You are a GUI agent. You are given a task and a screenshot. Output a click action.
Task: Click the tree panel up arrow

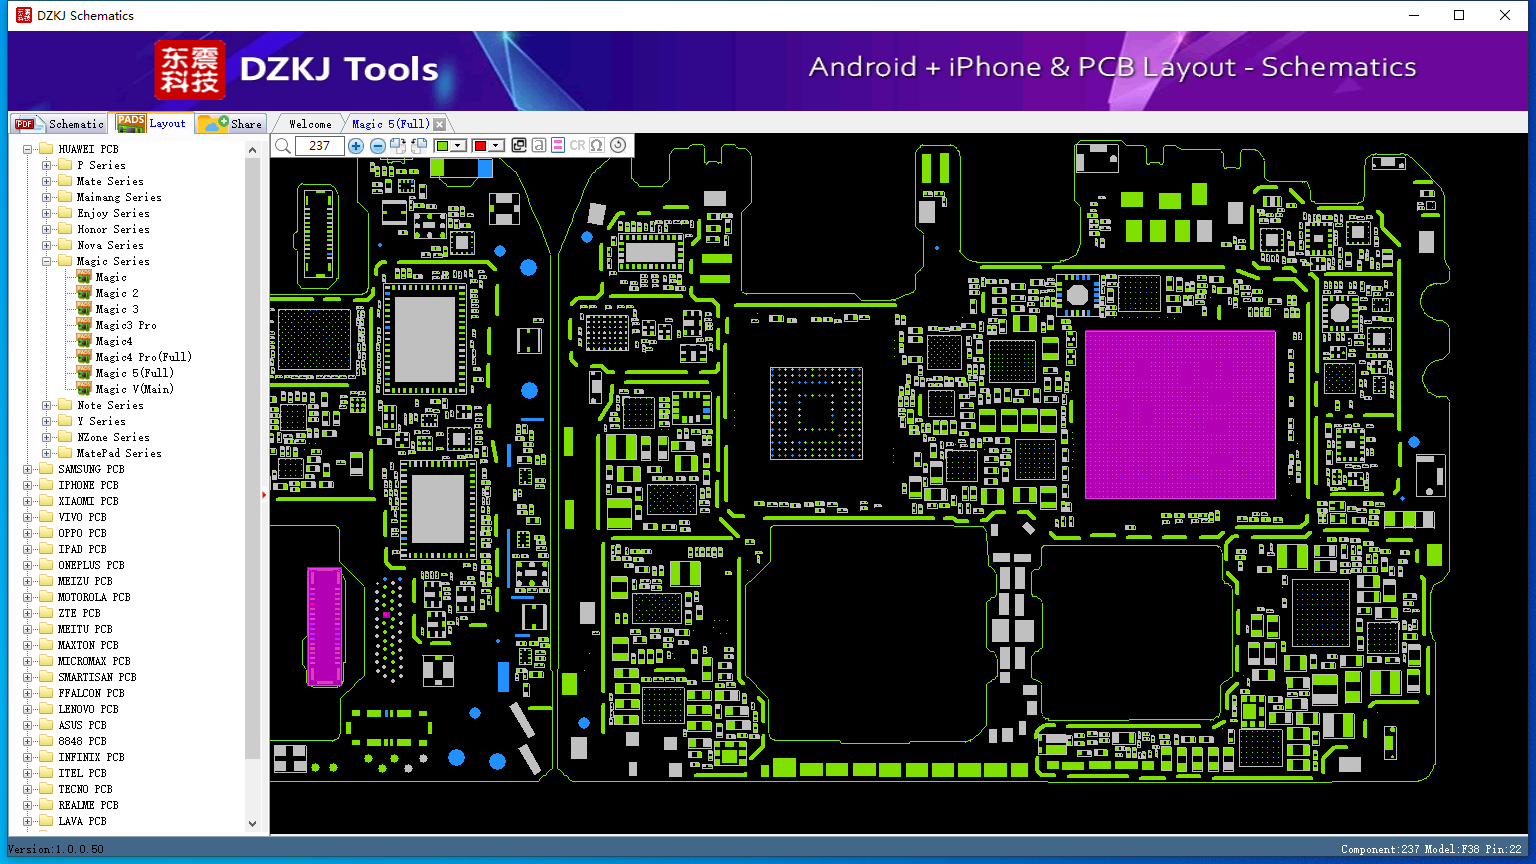click(252, 150)
